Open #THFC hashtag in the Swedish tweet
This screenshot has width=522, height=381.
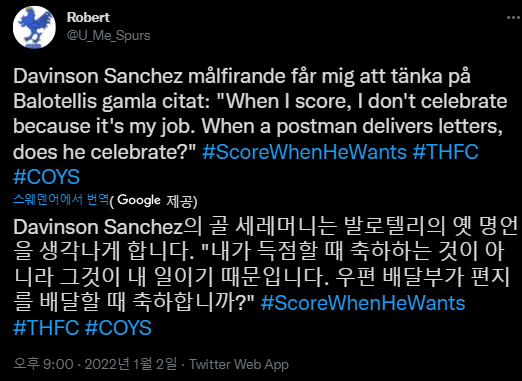(x=446, y=152)
